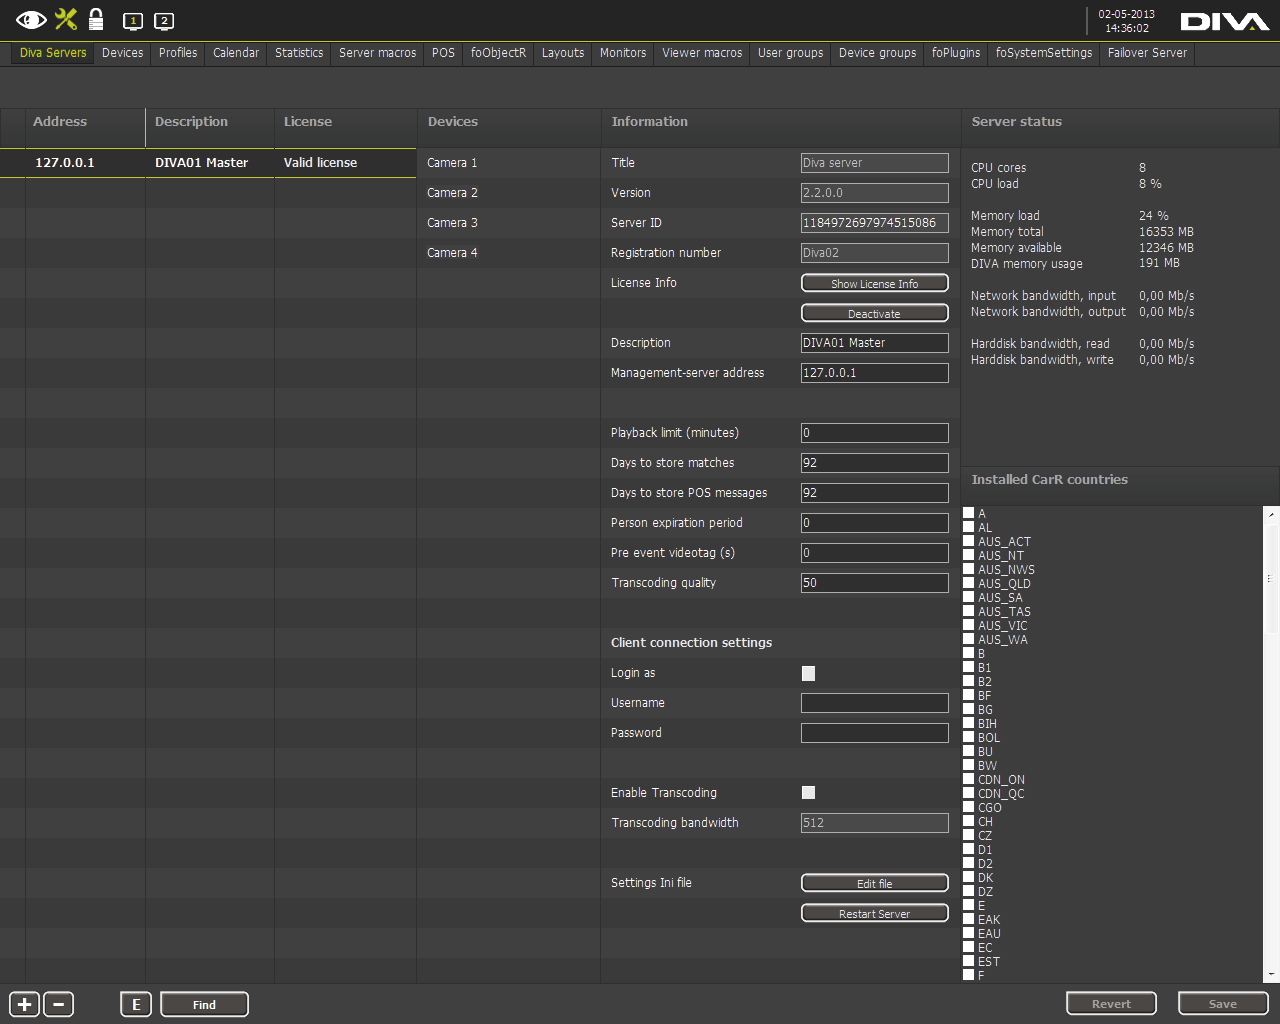Viewport: 1280px width, 1024px height.
Task: Click the Username input field
Action: click(875, 703)
